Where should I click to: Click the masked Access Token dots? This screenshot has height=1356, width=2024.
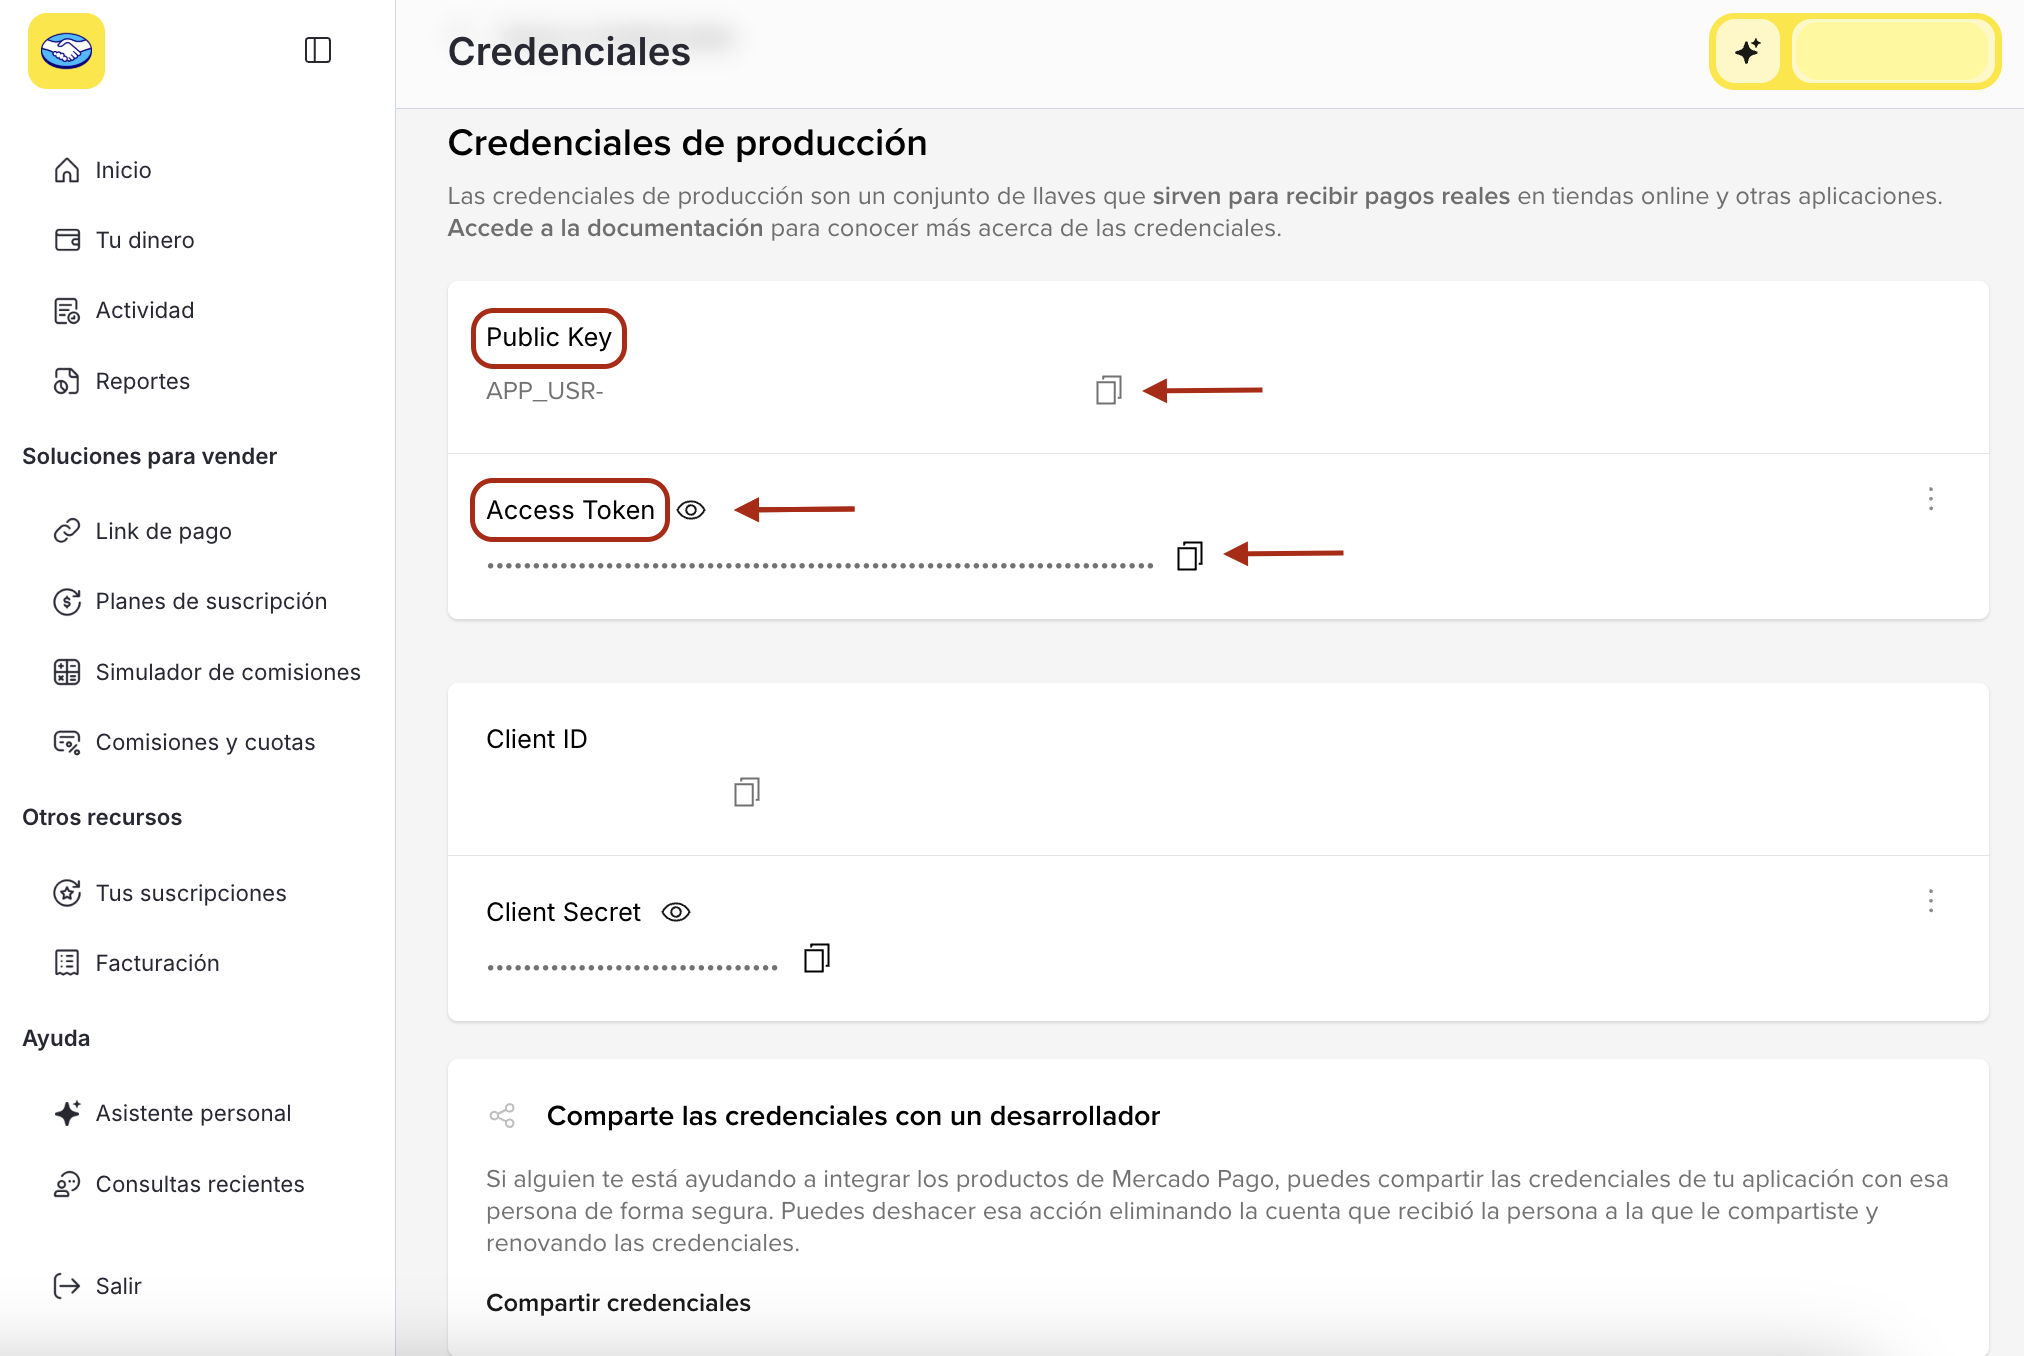tap(820, 566)
